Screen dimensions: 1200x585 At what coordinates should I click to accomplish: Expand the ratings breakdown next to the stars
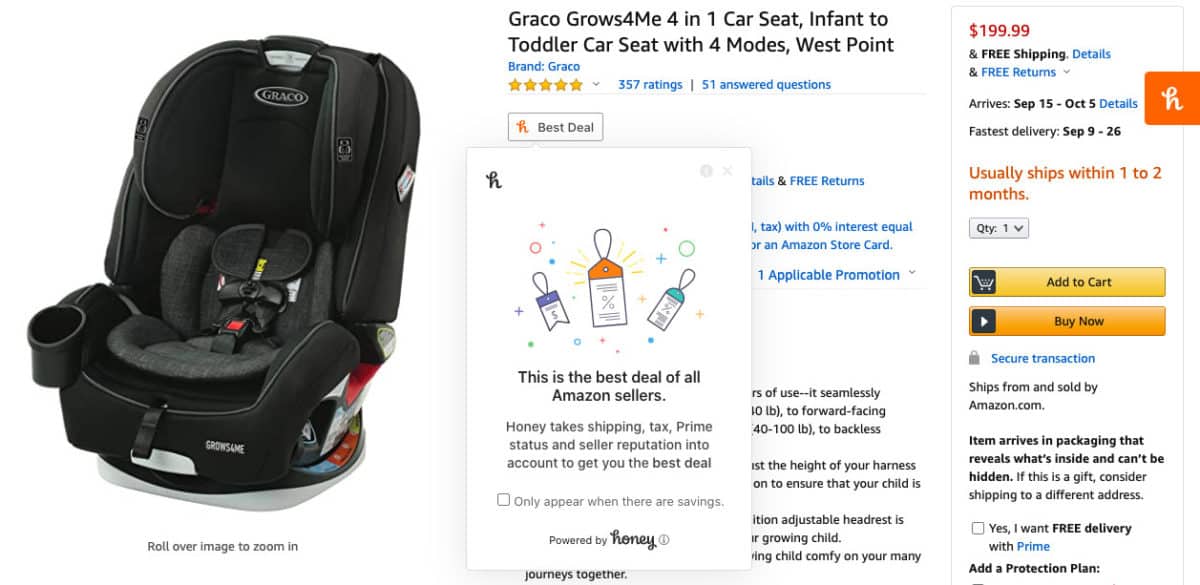(x=595, y=85)
